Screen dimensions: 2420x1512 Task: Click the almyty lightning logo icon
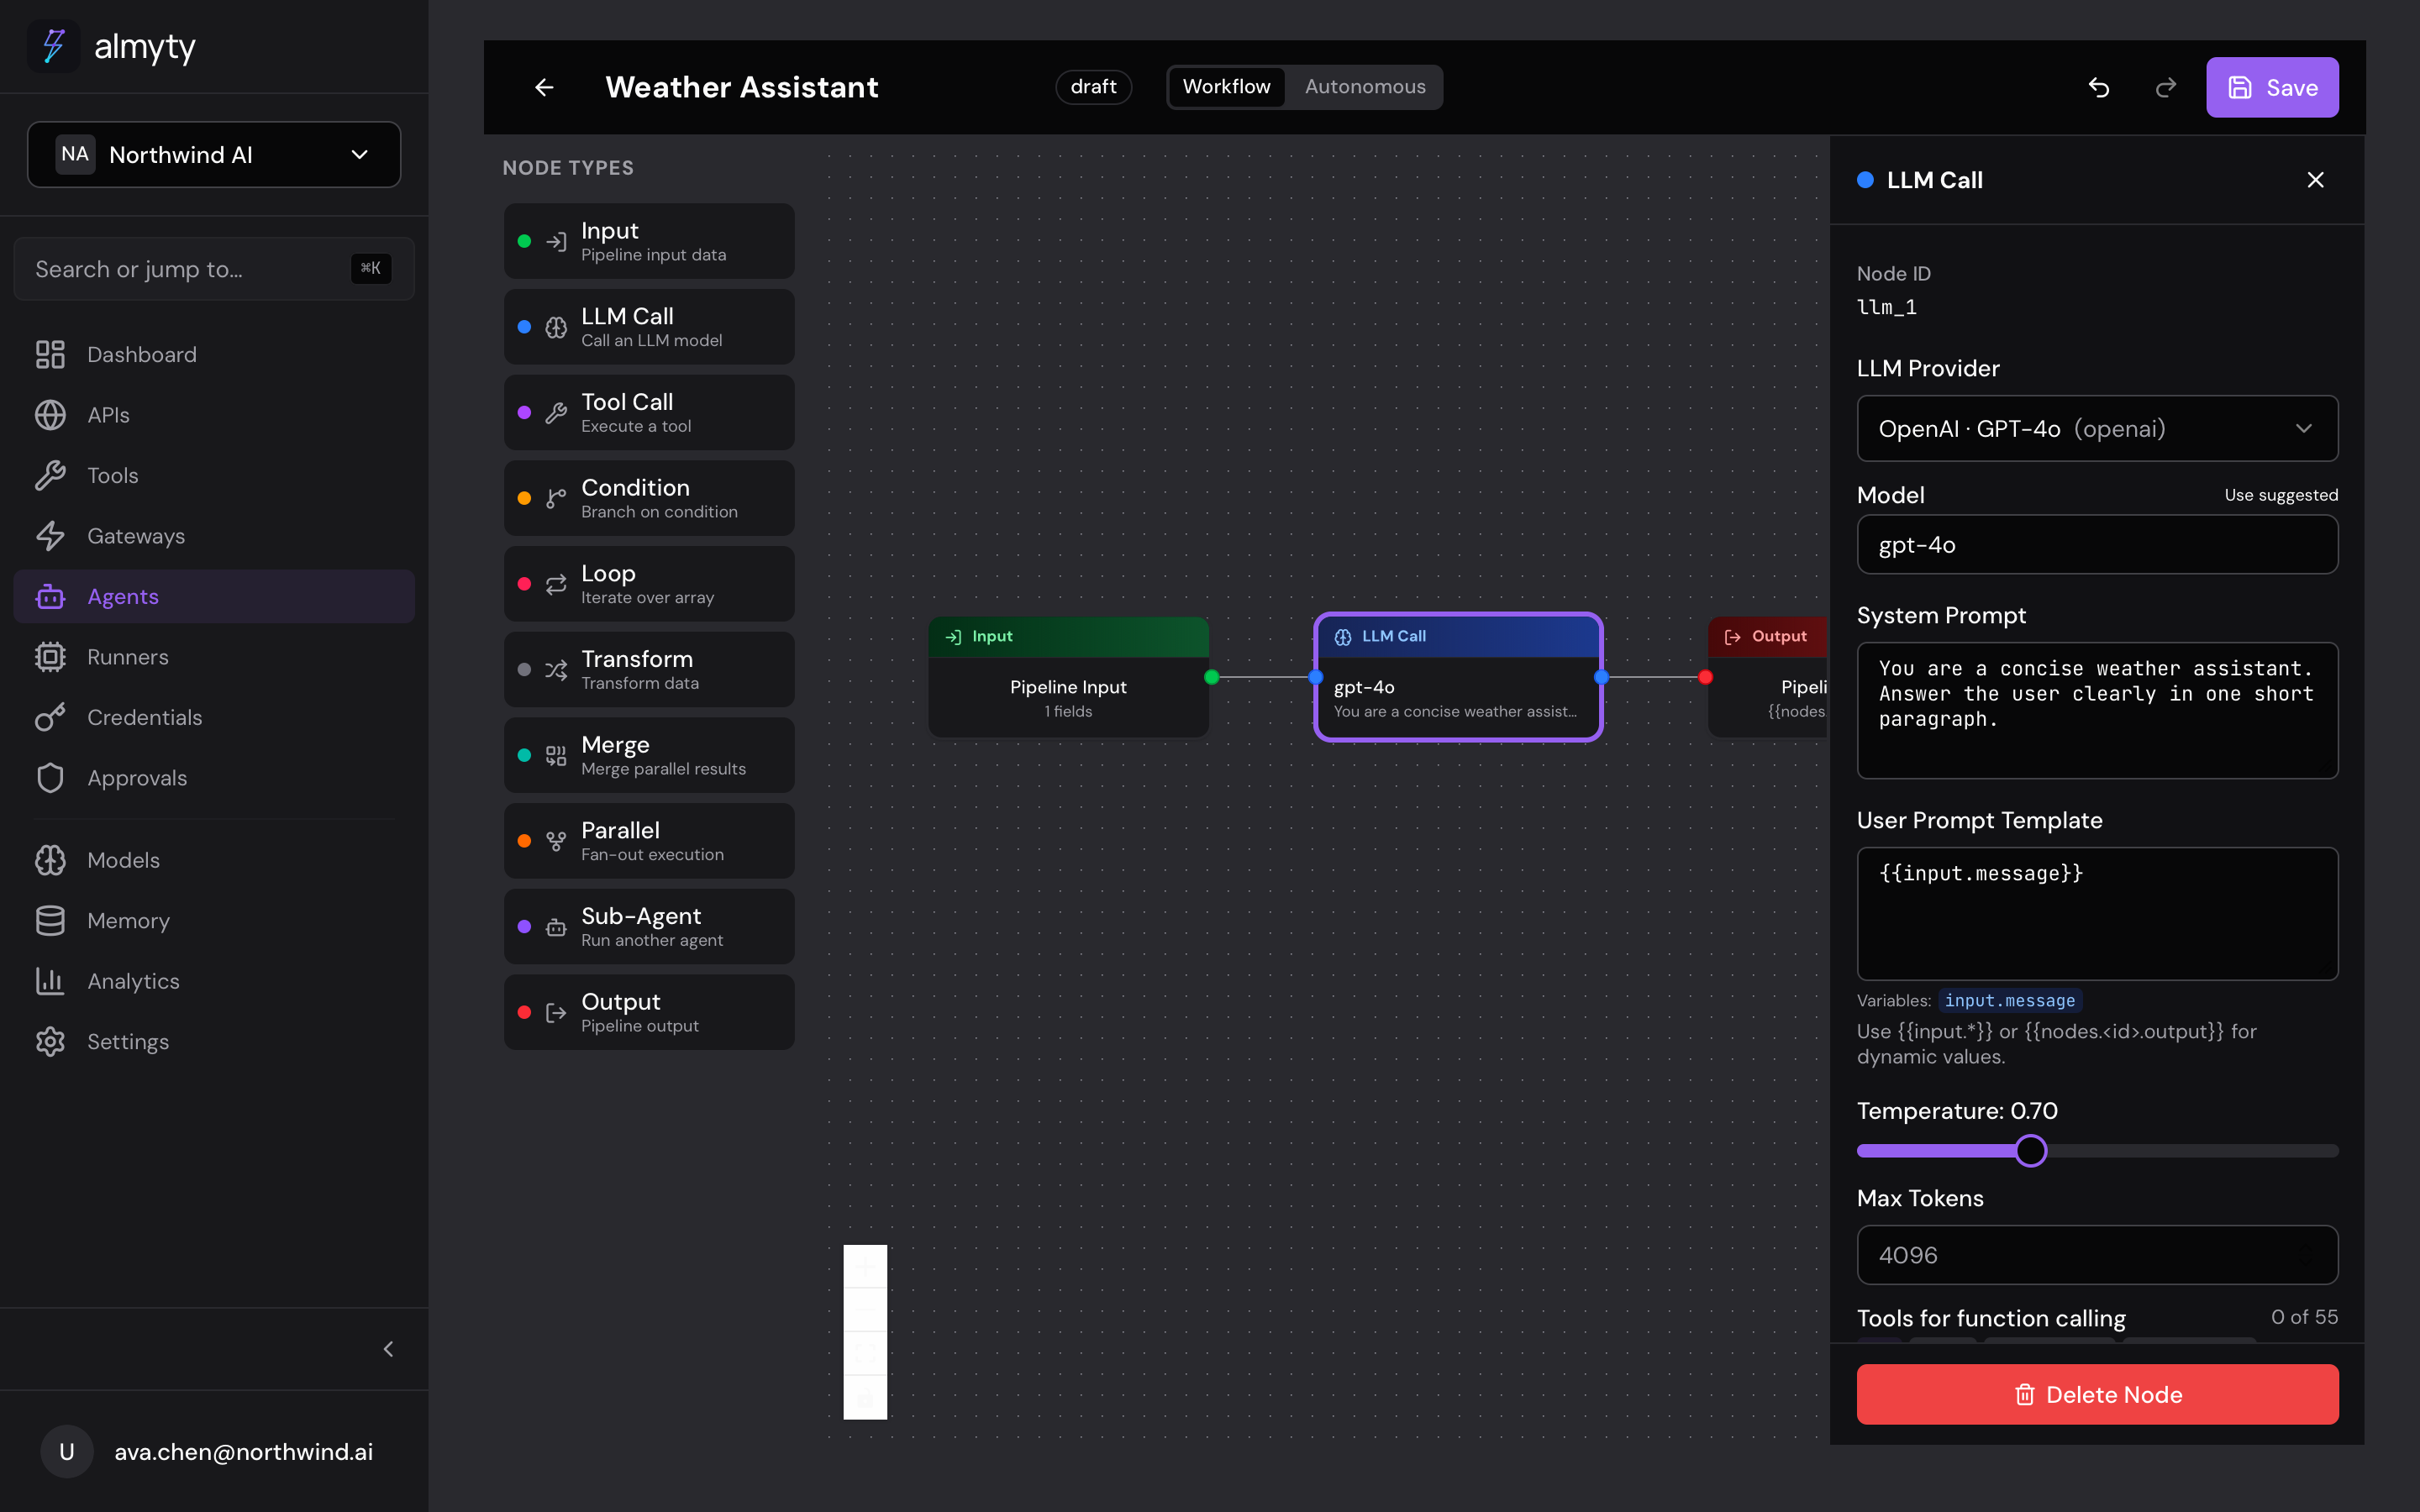(x=53, y=46)
